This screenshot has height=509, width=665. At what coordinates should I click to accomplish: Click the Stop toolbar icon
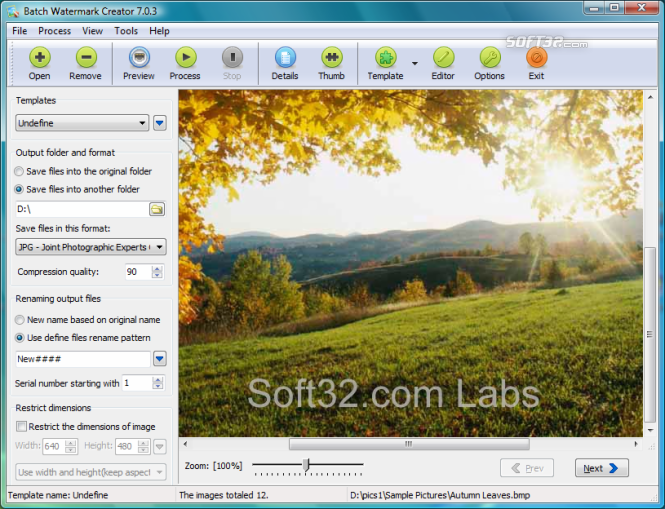click(x=232, y=57)
